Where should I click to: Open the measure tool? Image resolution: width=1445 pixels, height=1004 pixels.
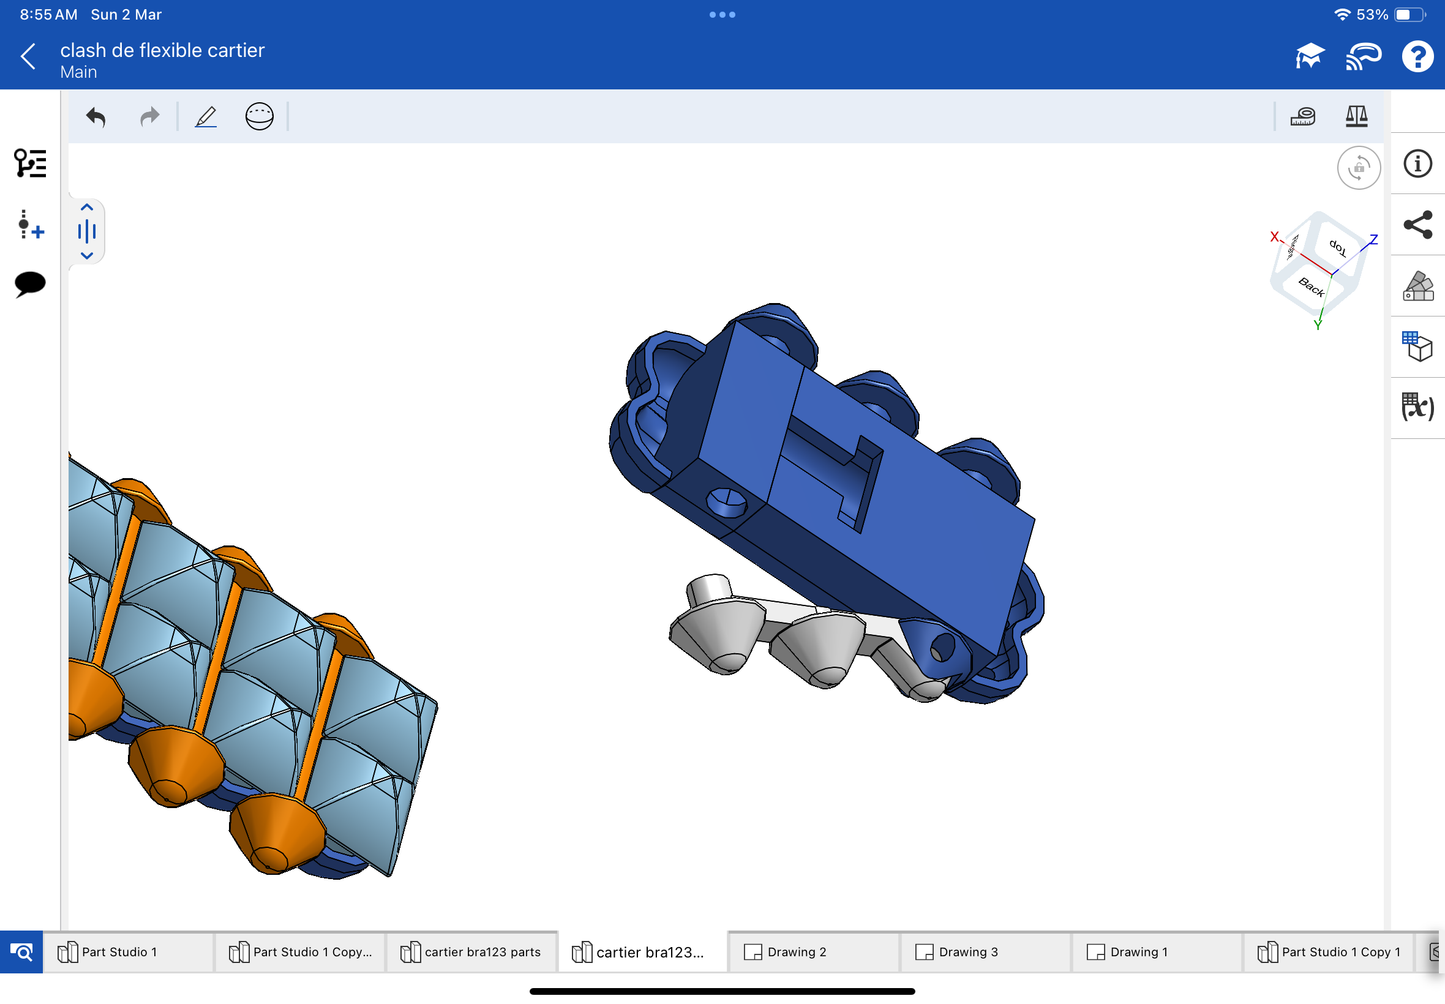tap(1303, 117)
